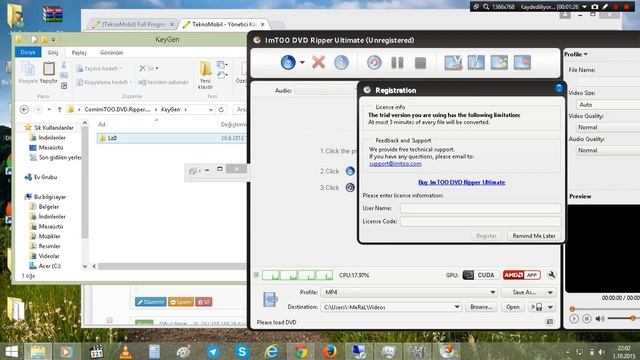
Task: Click the explorer horizontal scrollbar
Action: [x=172, y=266]
